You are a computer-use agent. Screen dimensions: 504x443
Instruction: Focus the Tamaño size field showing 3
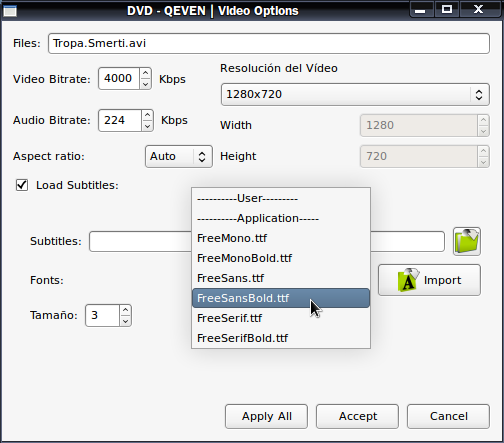click(x=102, y=315)
